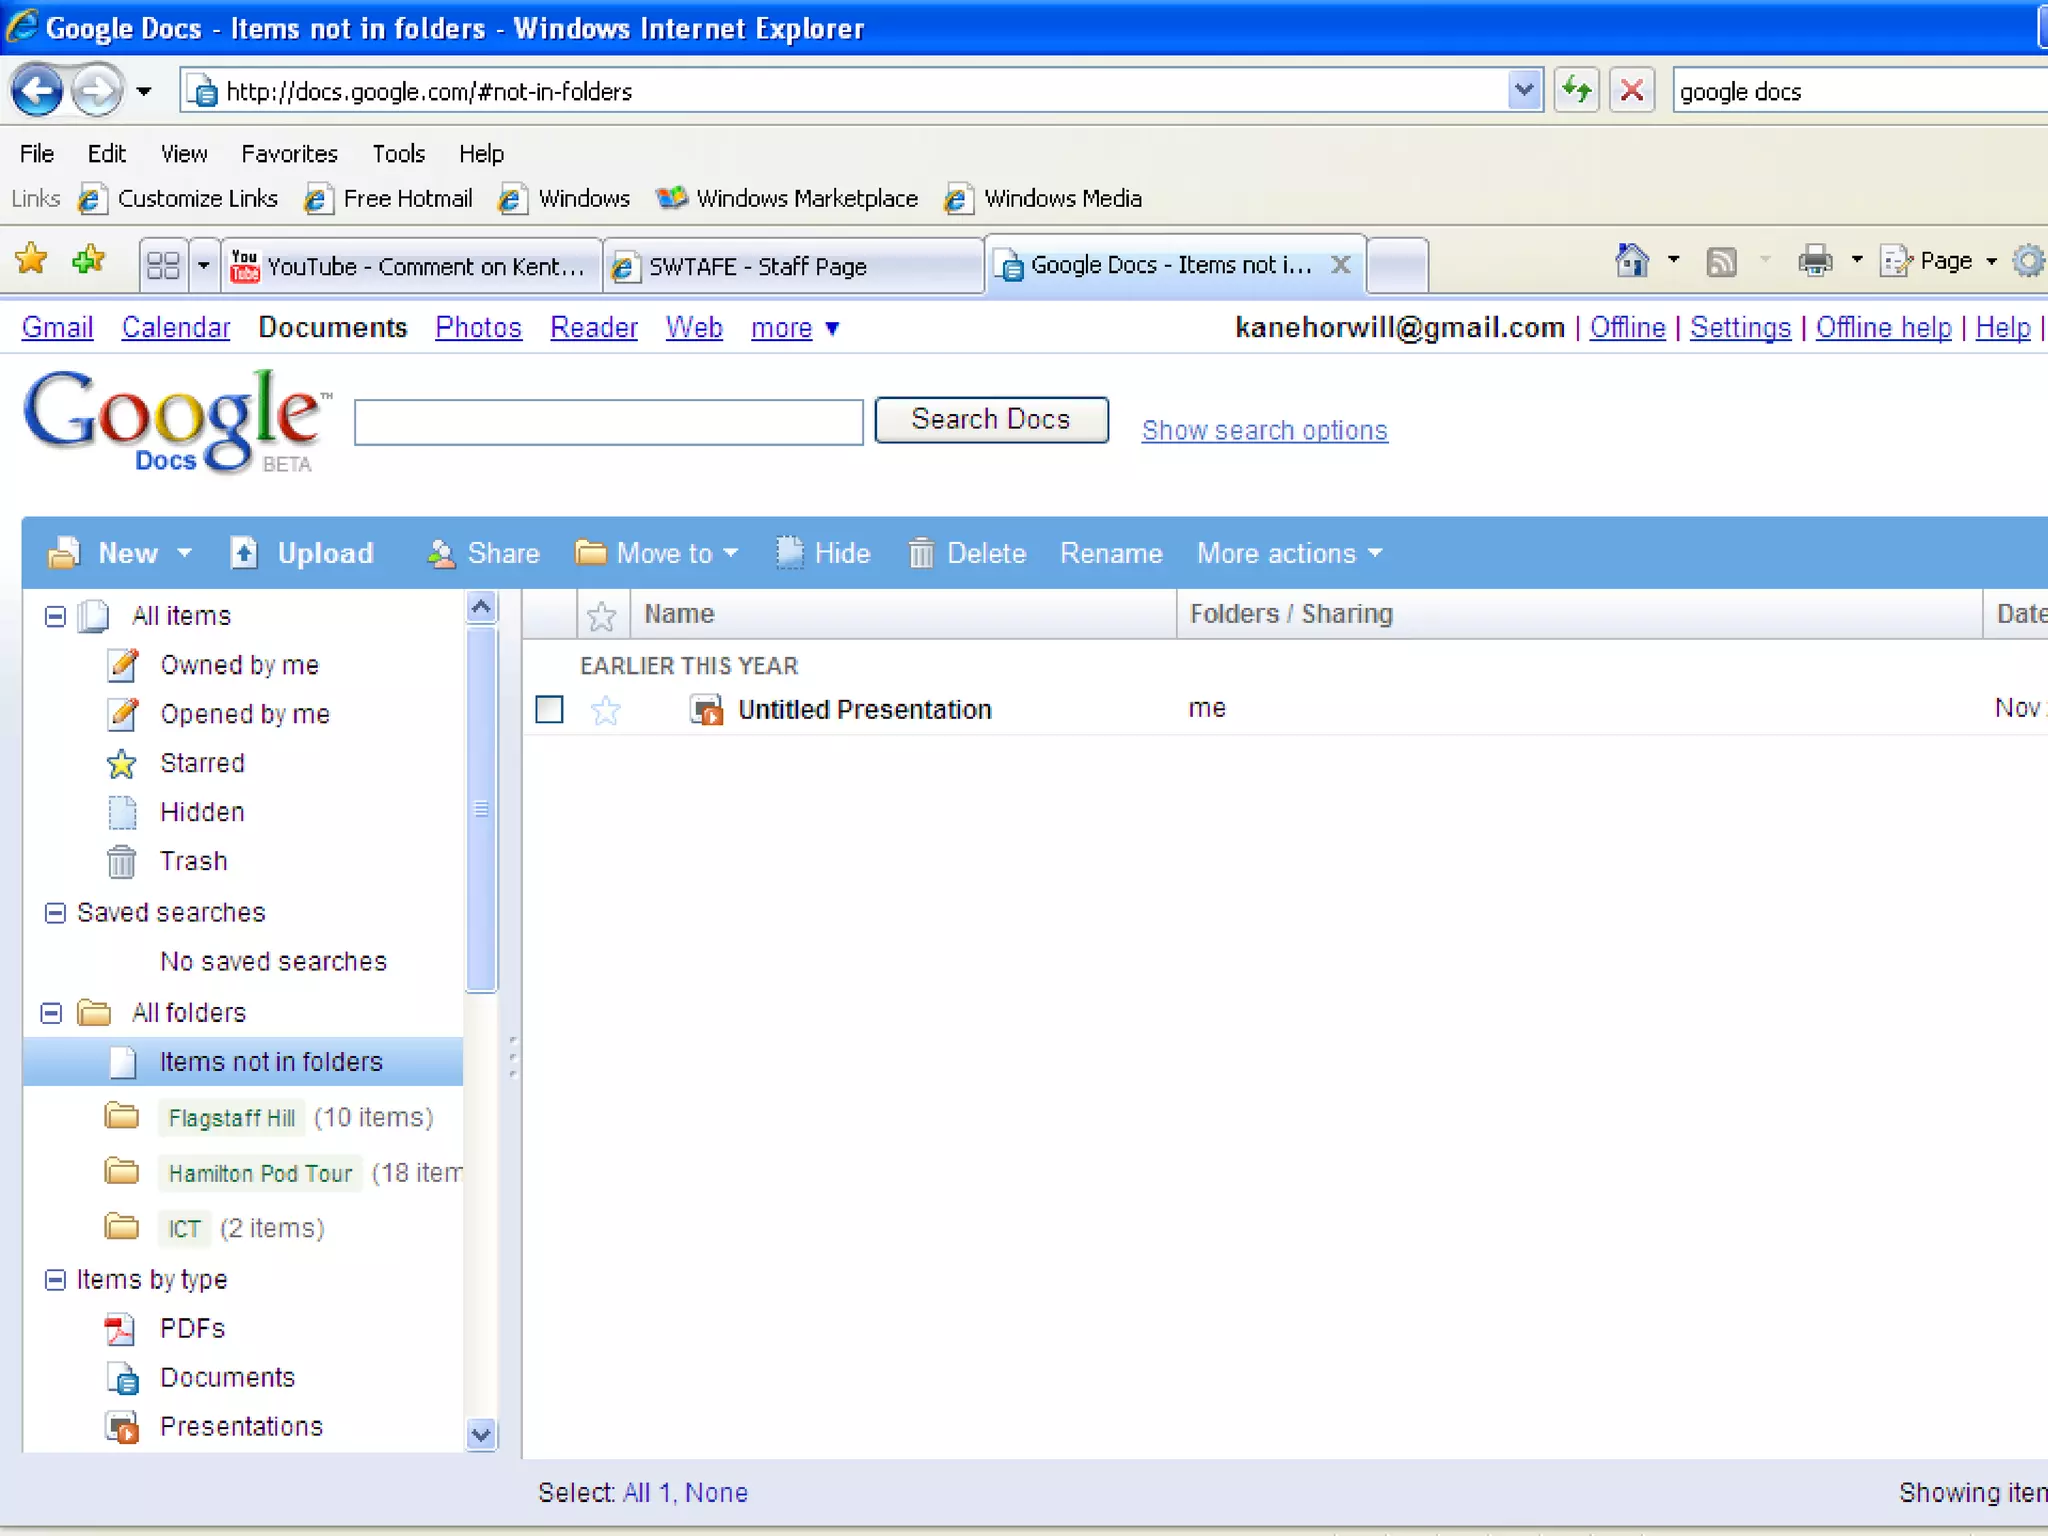Open the Favorites menu
Image resolution: width=2048 pixels, height=1536 pixels.
(x=289, y=154)
